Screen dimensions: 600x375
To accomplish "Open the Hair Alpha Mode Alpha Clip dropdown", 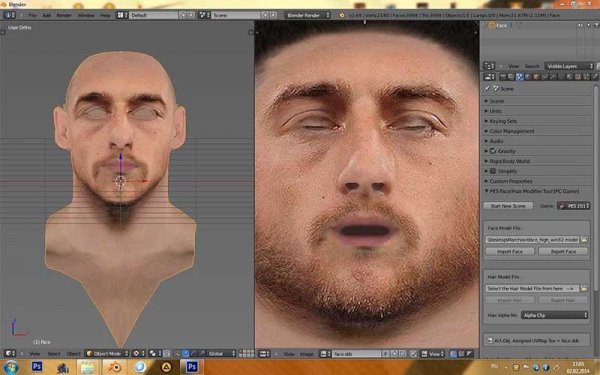I will [x=554, y=315].
